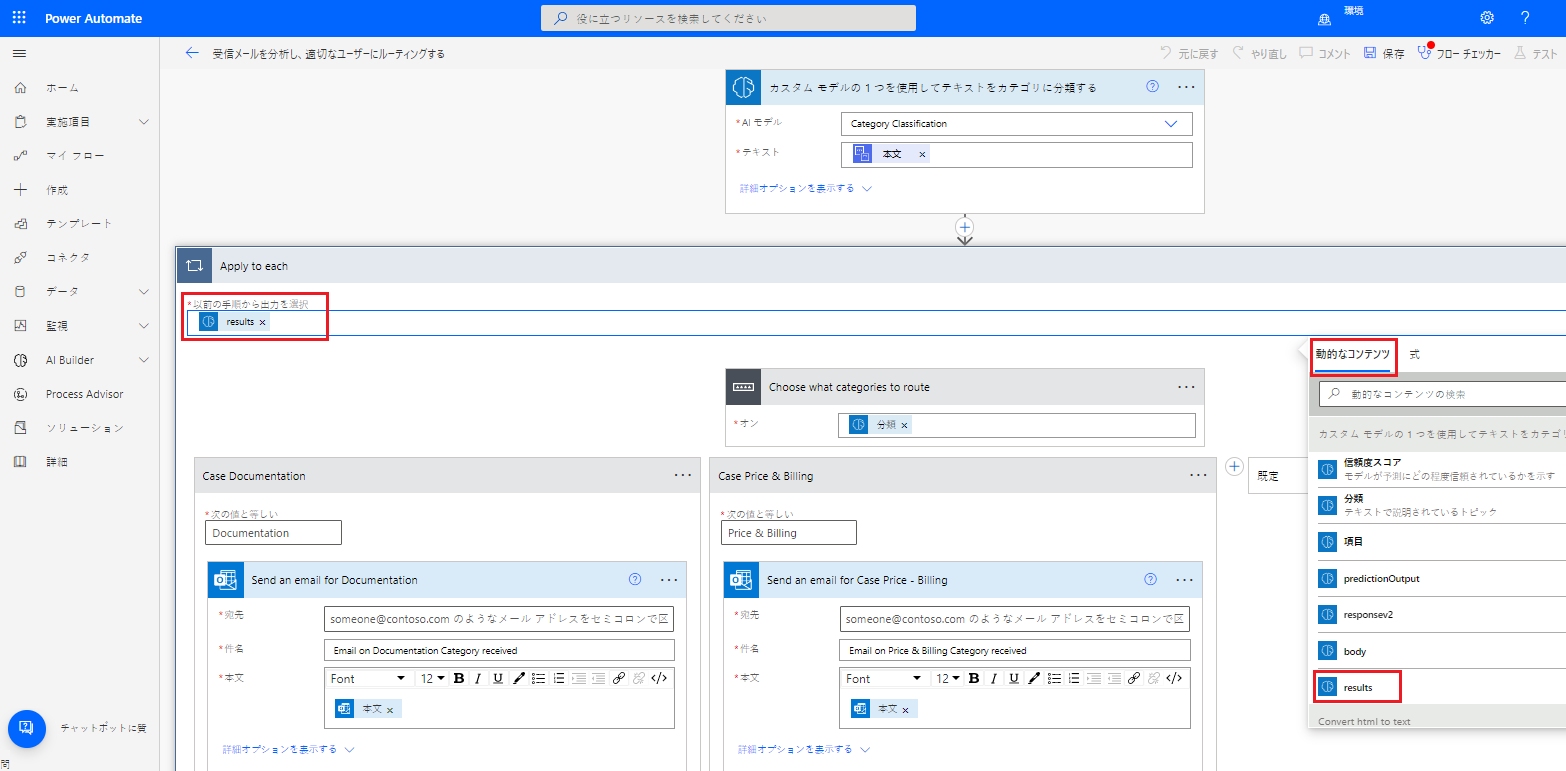Viewport: 1566px width, 771px height.
Task: Insert a bulleted list in the Documentation email
Action: [x=539, y=679]
